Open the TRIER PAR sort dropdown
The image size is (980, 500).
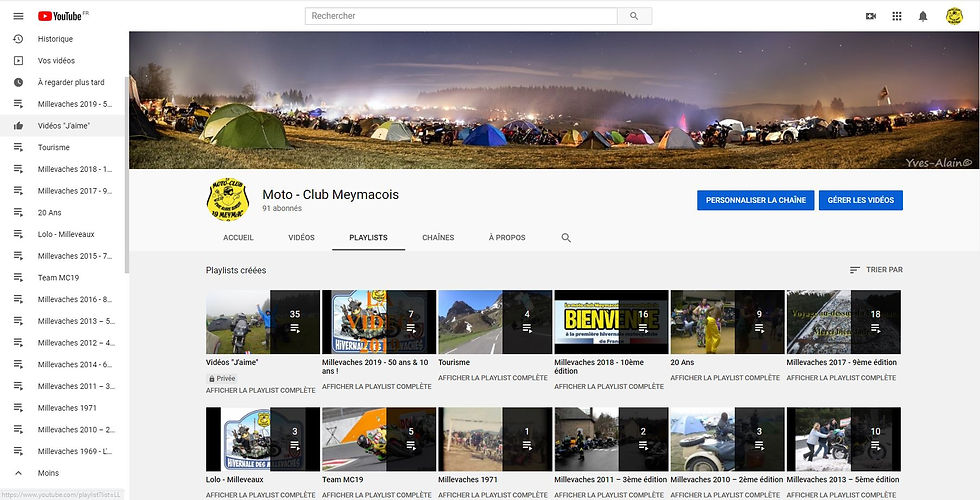pyautogui.click(x=876, y=270)
